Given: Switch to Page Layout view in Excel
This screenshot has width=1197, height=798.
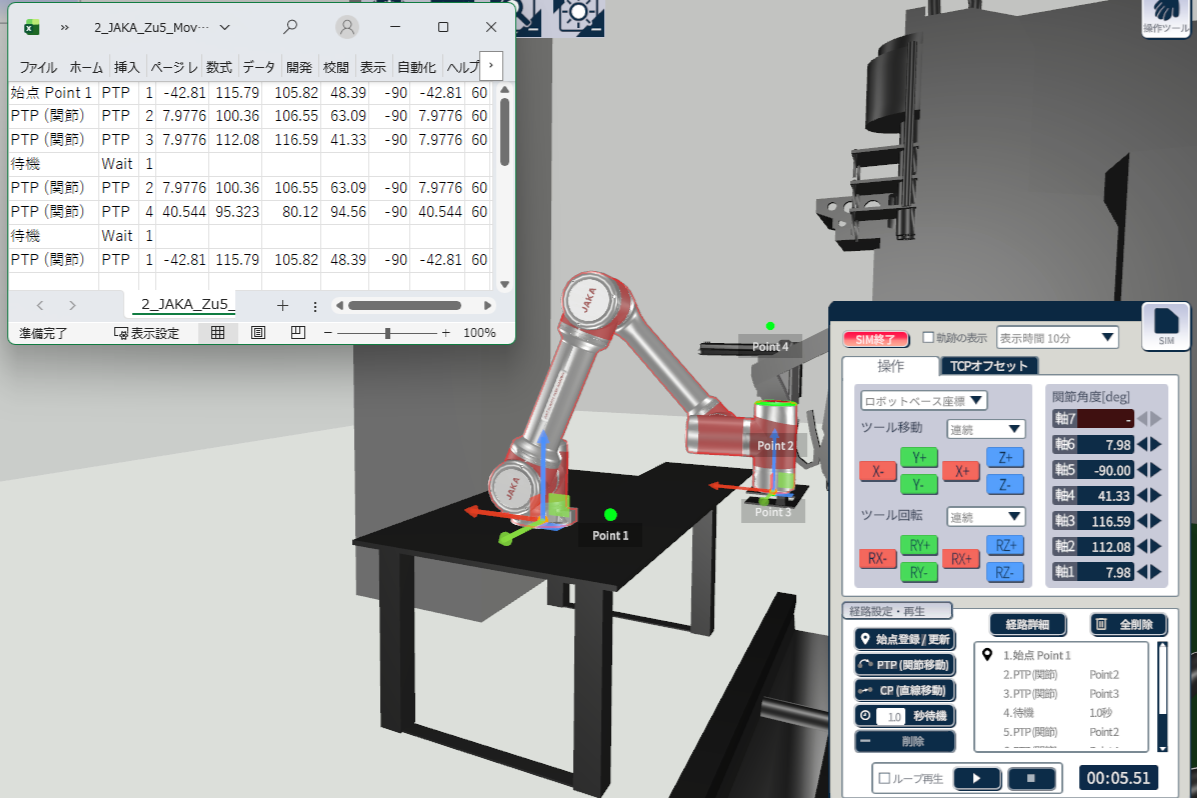Looking at the screenshot, I should pyautogui.click(x=258, y=333).
